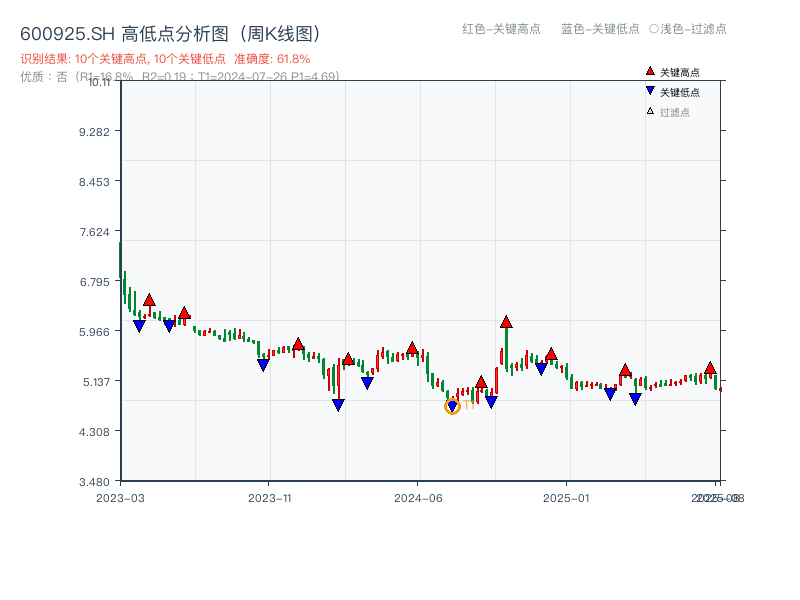Toggle the 关键低点 legend label
800x600 pixels.
coord(680,92)
